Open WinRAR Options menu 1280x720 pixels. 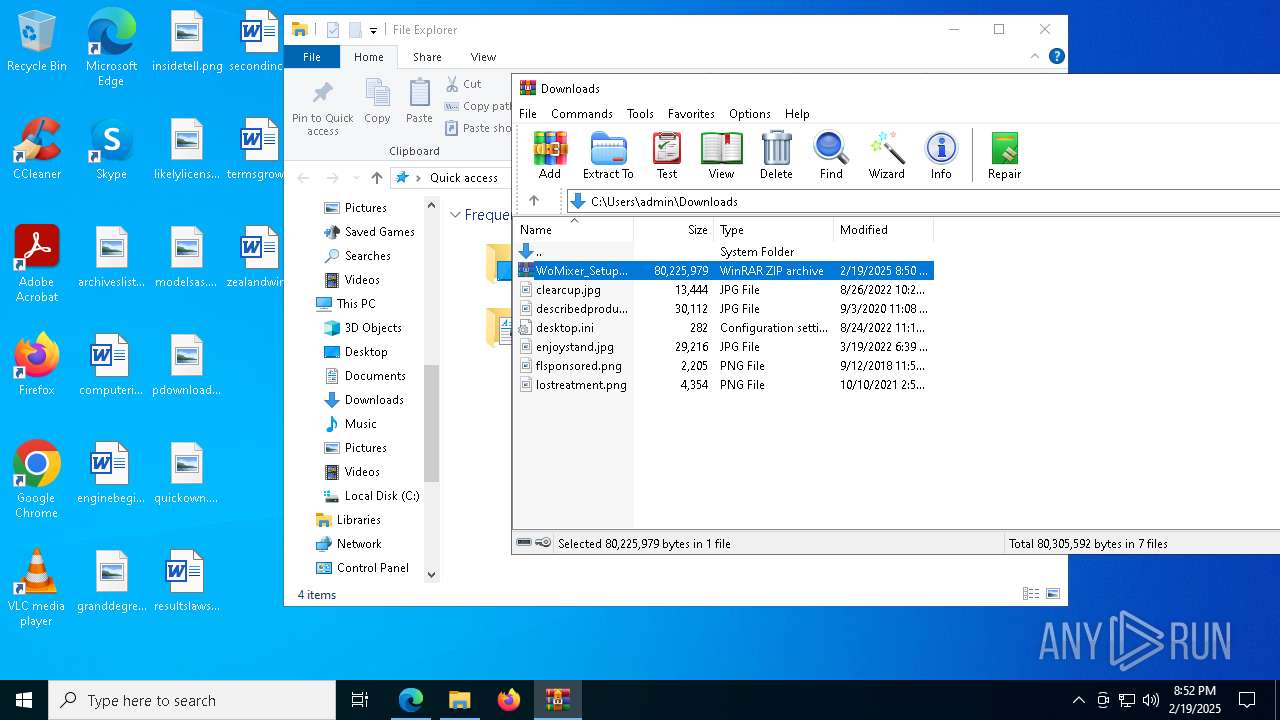750,114
